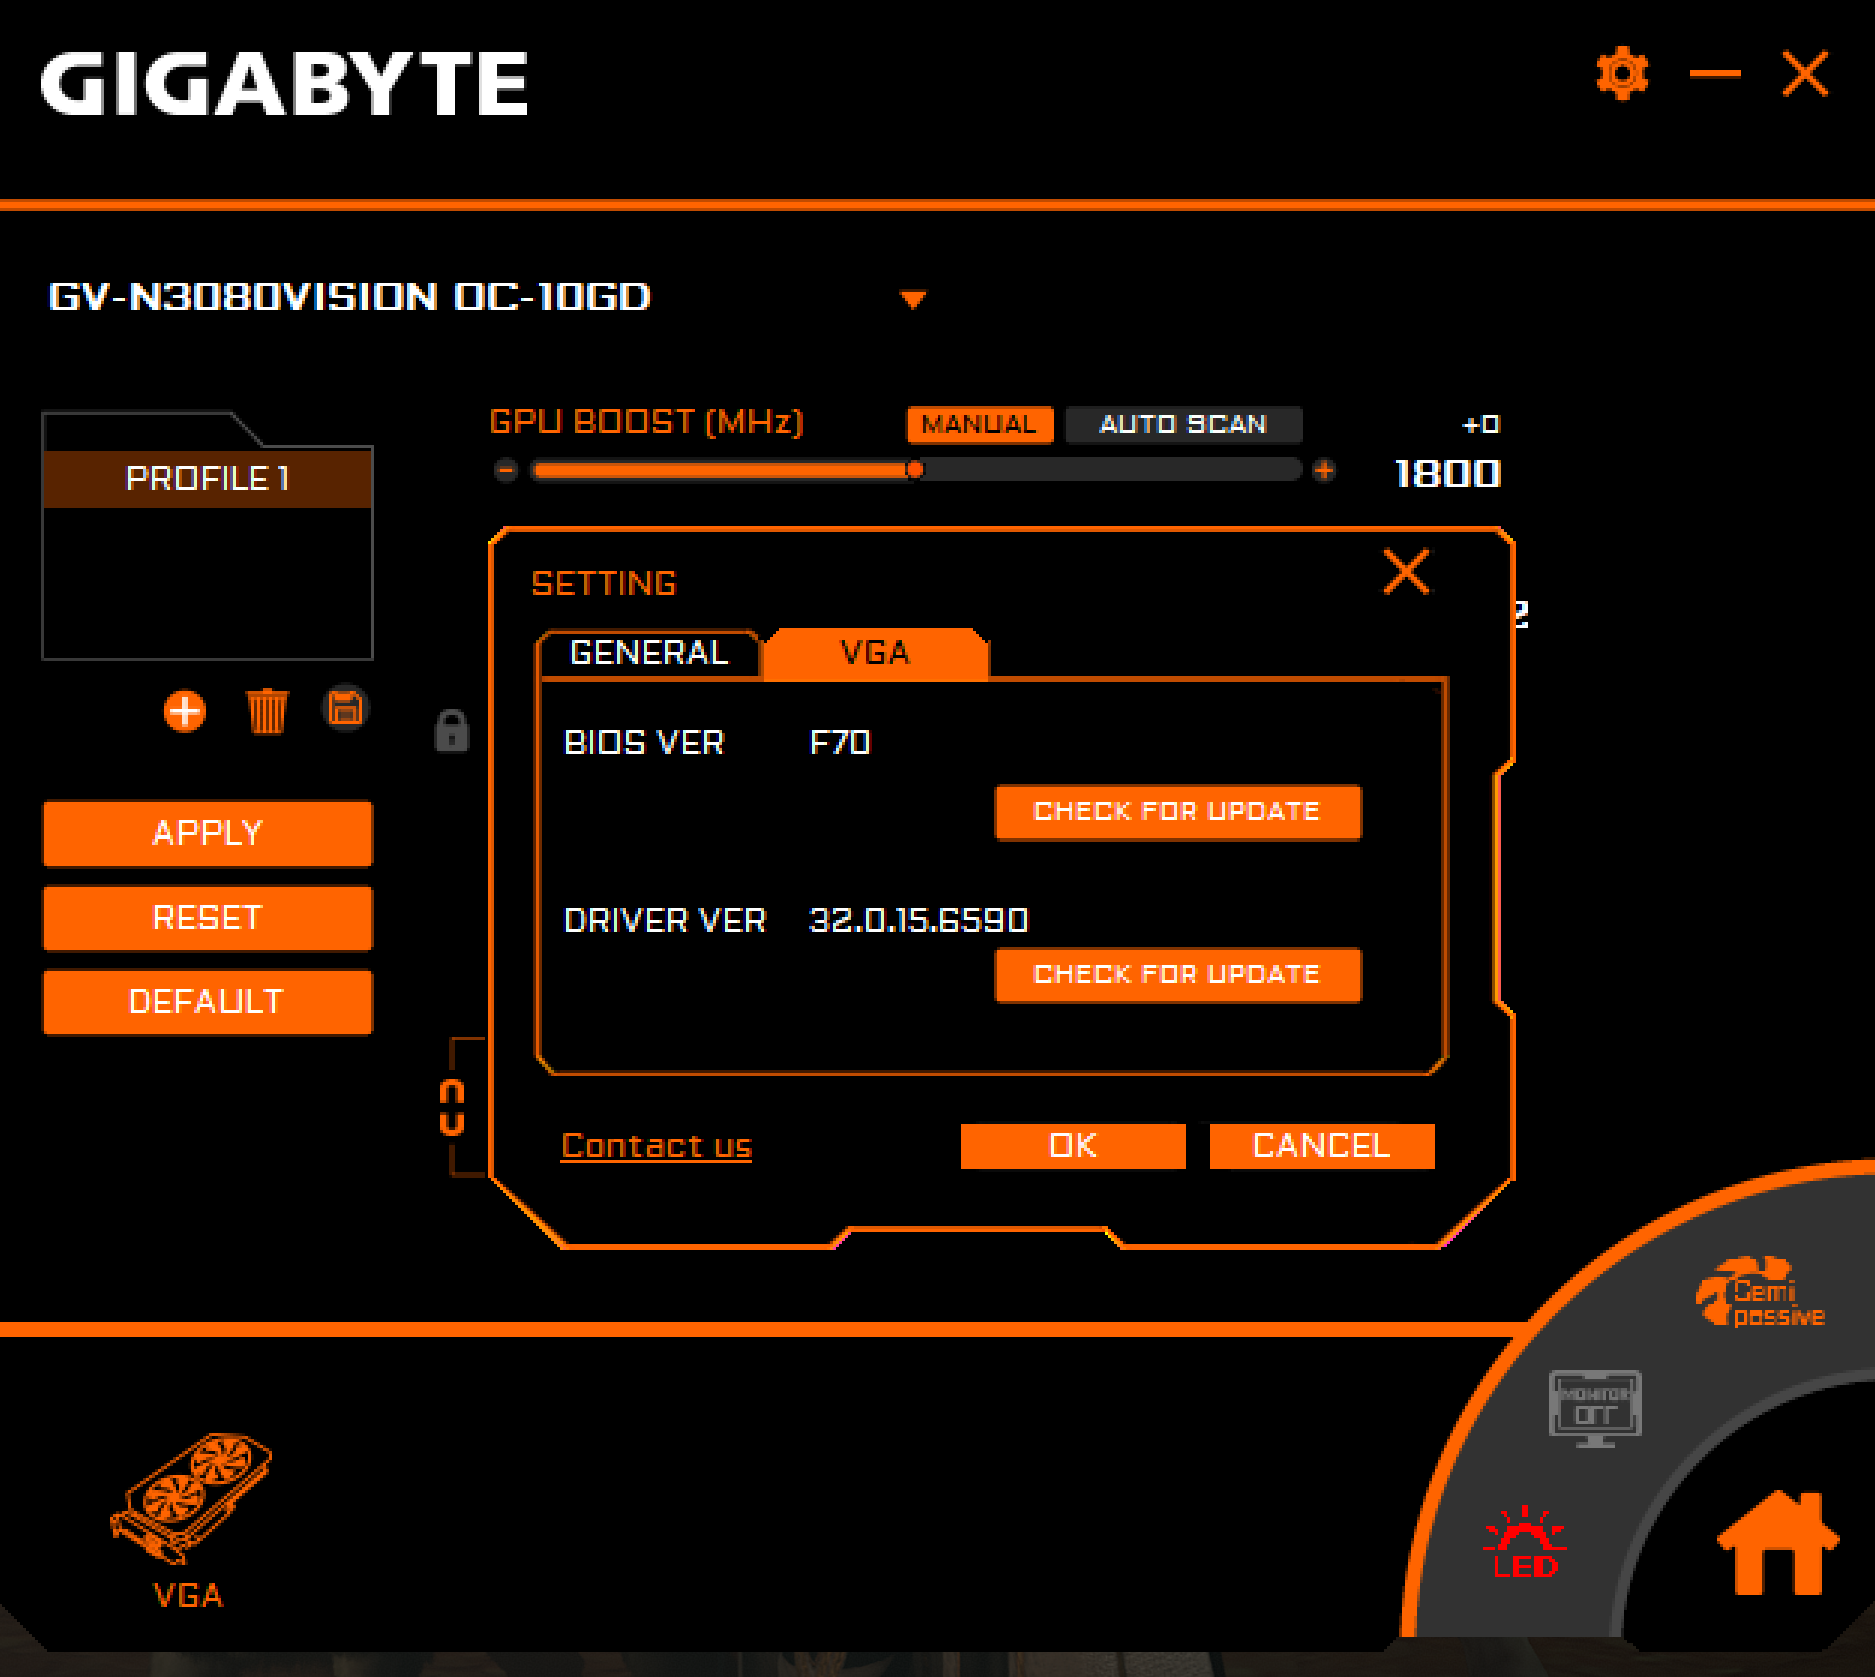Click the RESET button
Screen dimensions: 1875x1677
coord(207,918)
